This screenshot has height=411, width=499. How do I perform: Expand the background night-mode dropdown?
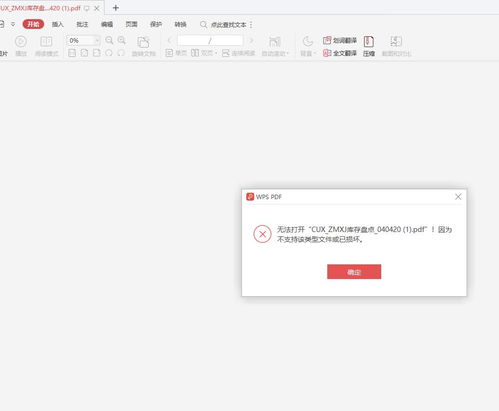[x=315, y=53]
